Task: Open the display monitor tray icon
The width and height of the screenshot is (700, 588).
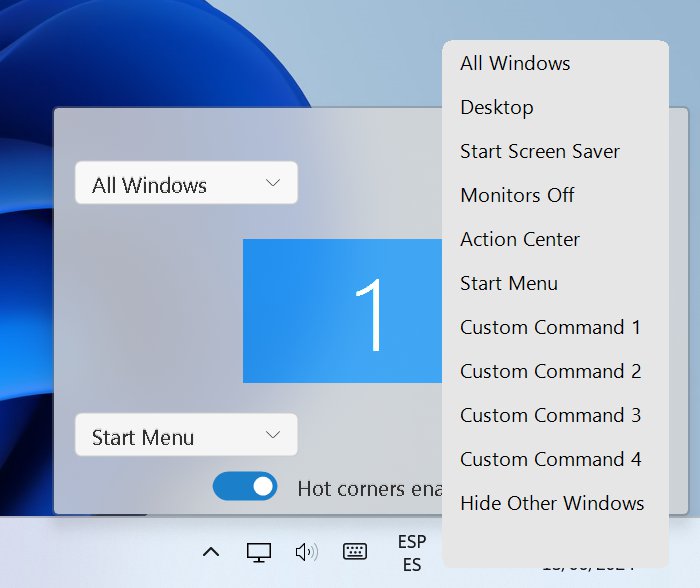Action: coord(259,552)
